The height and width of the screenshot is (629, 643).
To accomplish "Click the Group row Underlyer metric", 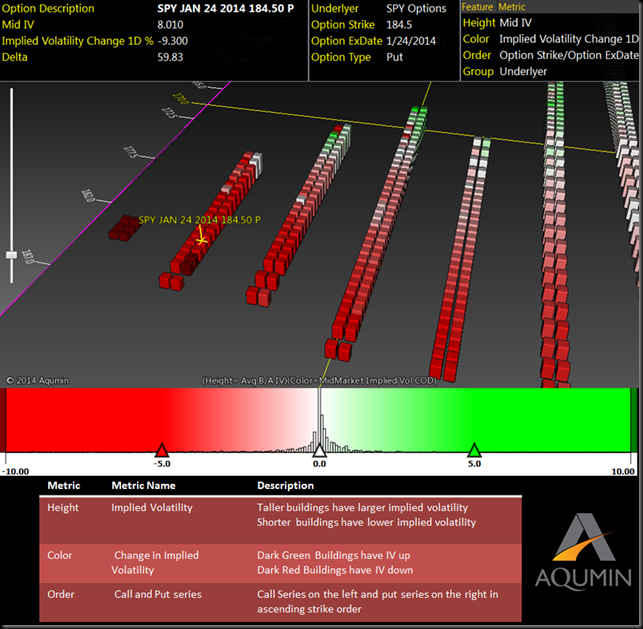I will pos(523,71).
